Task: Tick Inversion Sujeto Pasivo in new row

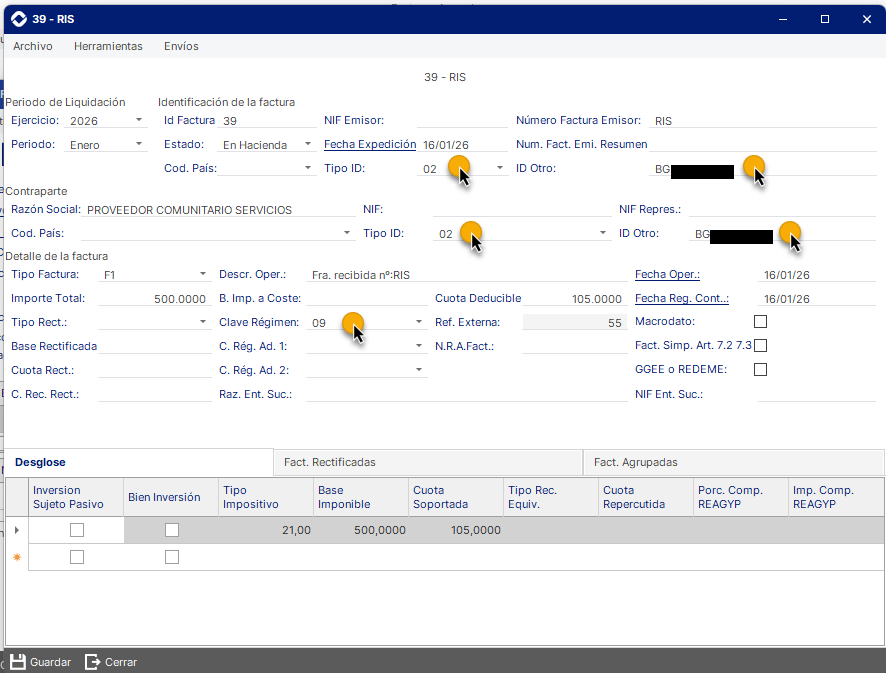Action: click(x=77, y=557)
